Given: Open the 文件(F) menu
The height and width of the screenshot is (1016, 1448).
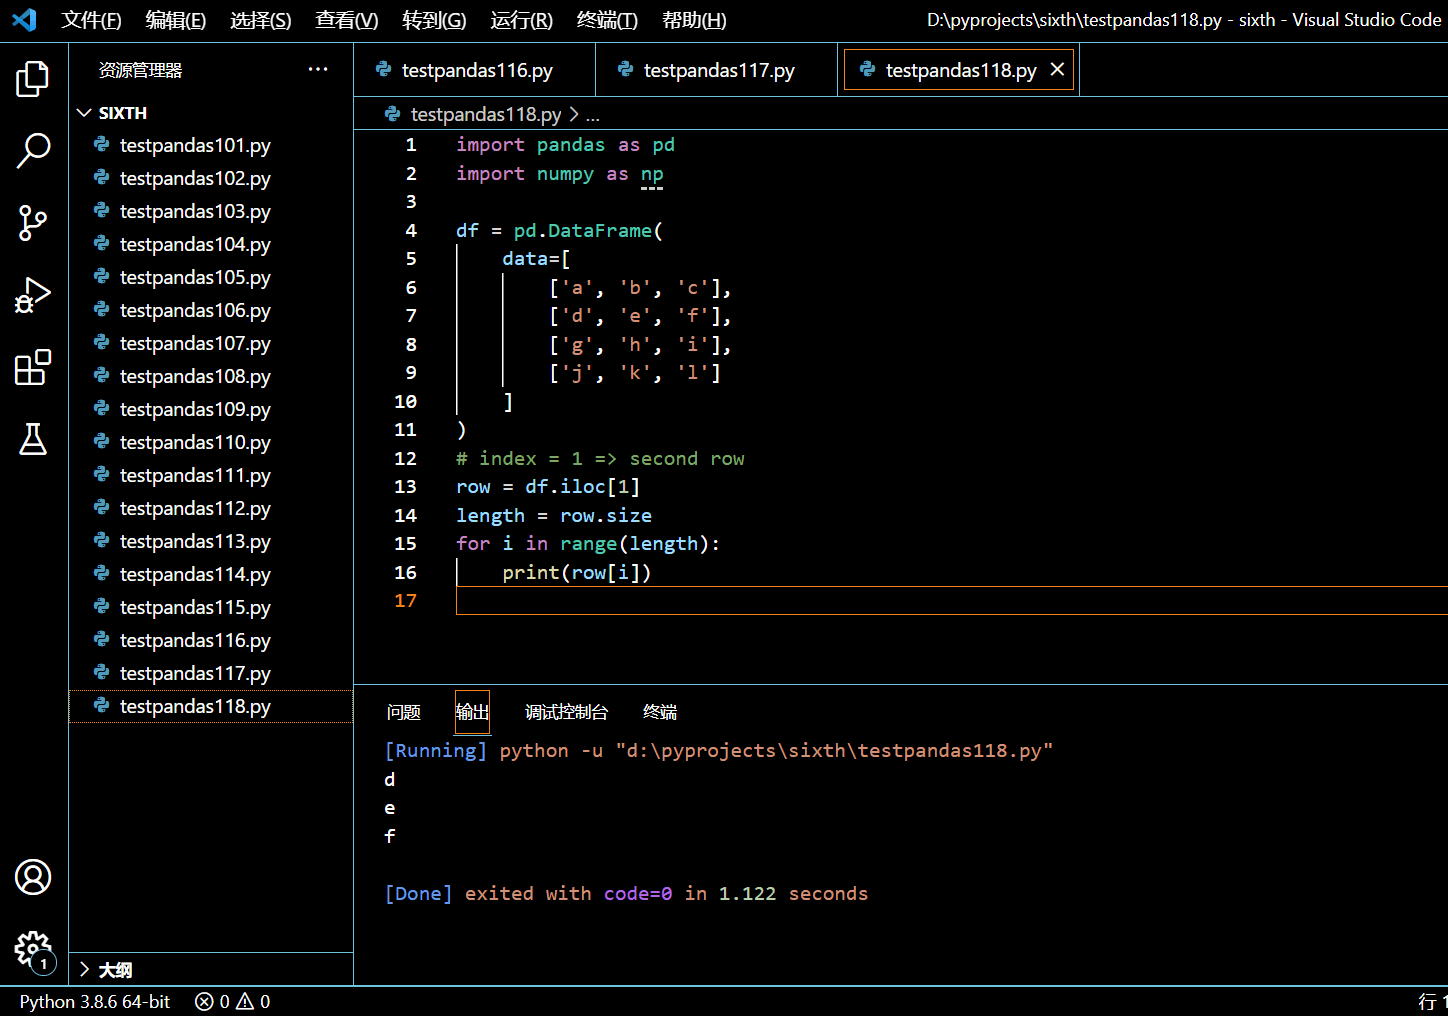Looking at the screenshot, I should [x=91, y=20].
